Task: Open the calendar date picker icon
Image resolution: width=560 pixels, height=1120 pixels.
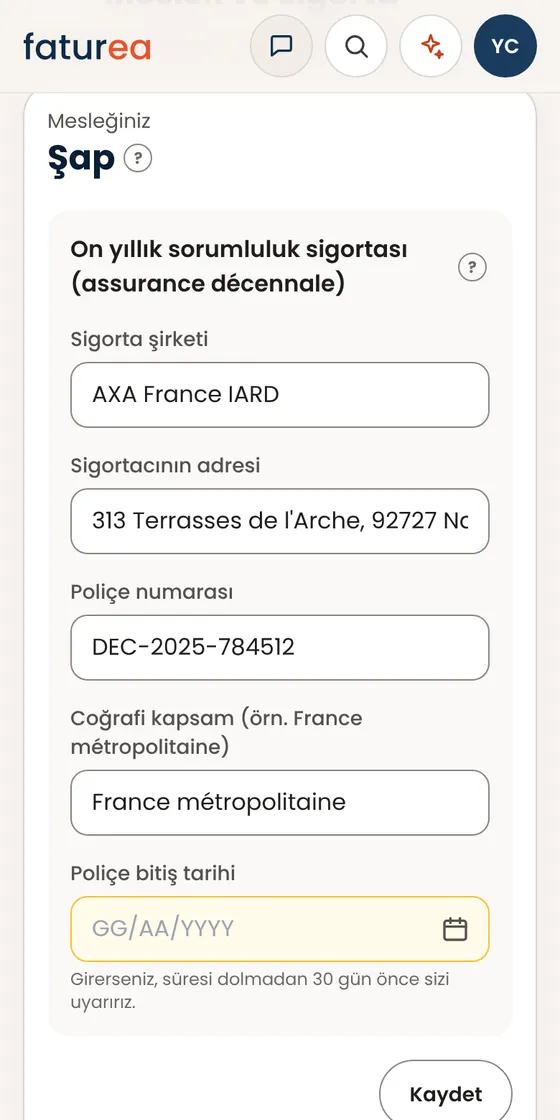Action: click(455, 929)
